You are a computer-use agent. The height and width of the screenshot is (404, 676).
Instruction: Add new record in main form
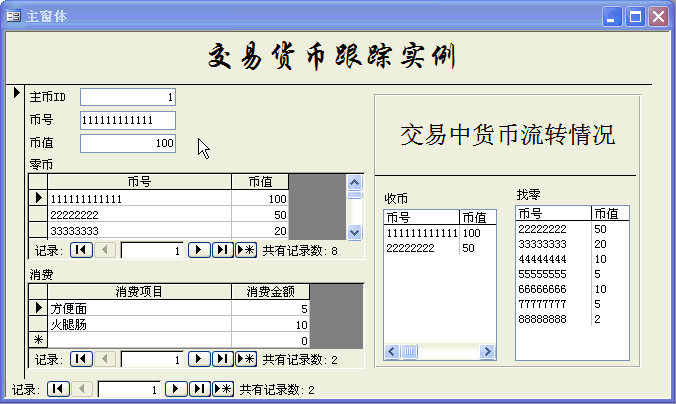pos(223,389)
